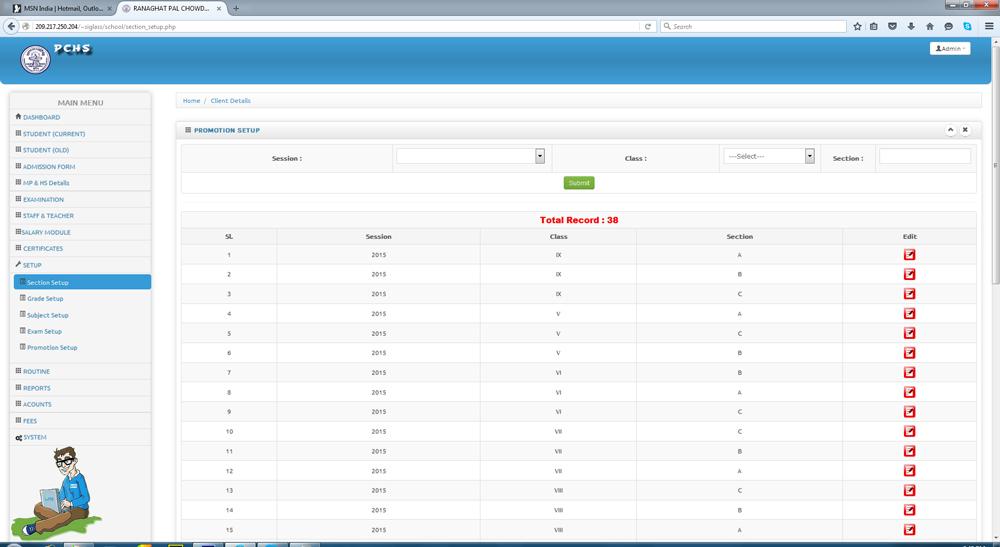Viewport: 1000px width, 547px height.
Task: Open the Pocket icon in toolbar
Action: 892,27
